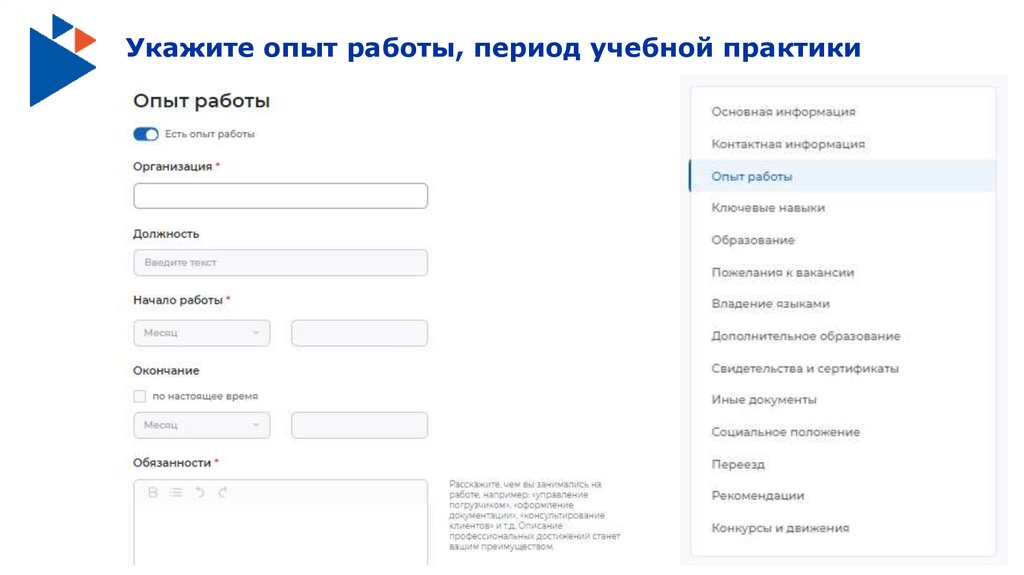Navigate to the 'Образование' section
This screenshot has width=1024, height=575.
pos(753,240)
